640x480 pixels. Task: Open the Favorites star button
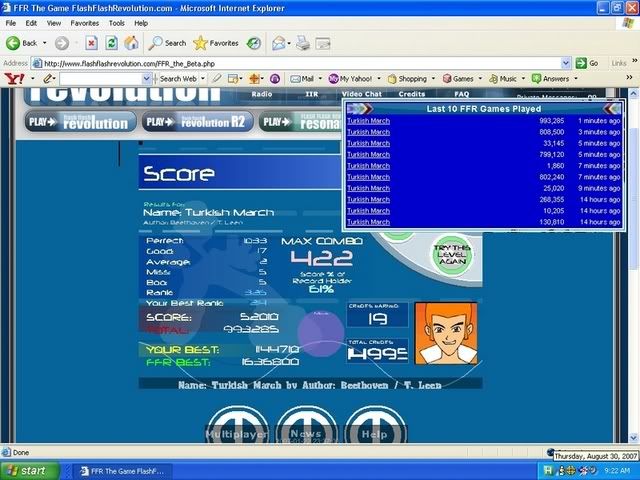(x=215, y=43)
